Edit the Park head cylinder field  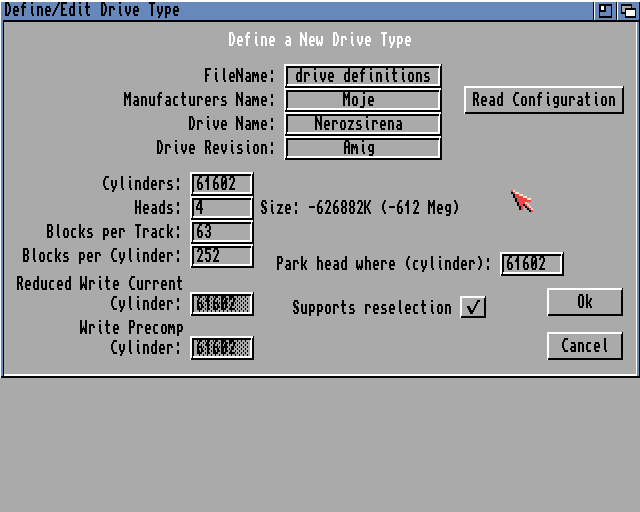tap(531, 264)
